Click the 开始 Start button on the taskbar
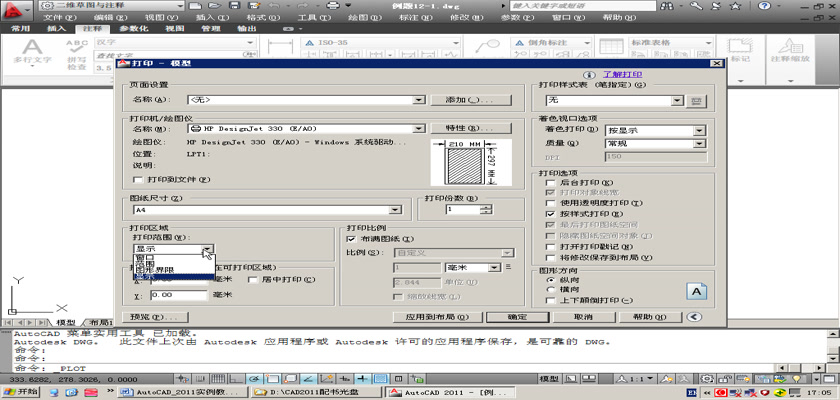The width and height of the screenshot is (840, 400). 20,392
